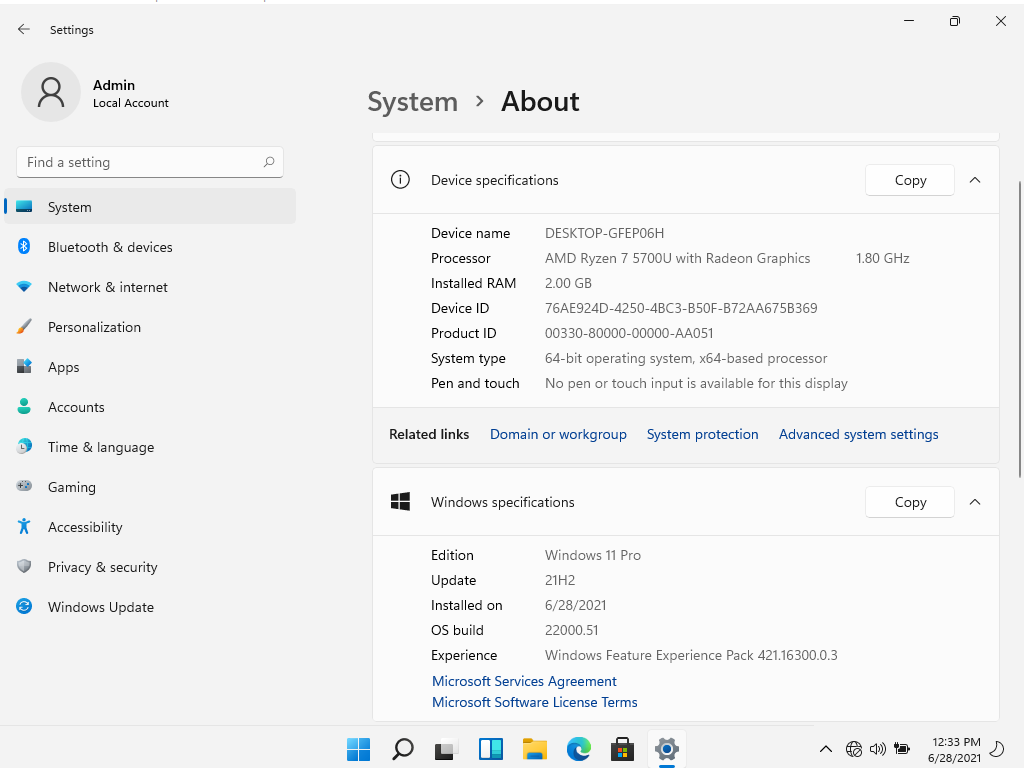This screenshot has height=768, width=1024.
Task: Open Network & internet settings
Action: (150, 287)
